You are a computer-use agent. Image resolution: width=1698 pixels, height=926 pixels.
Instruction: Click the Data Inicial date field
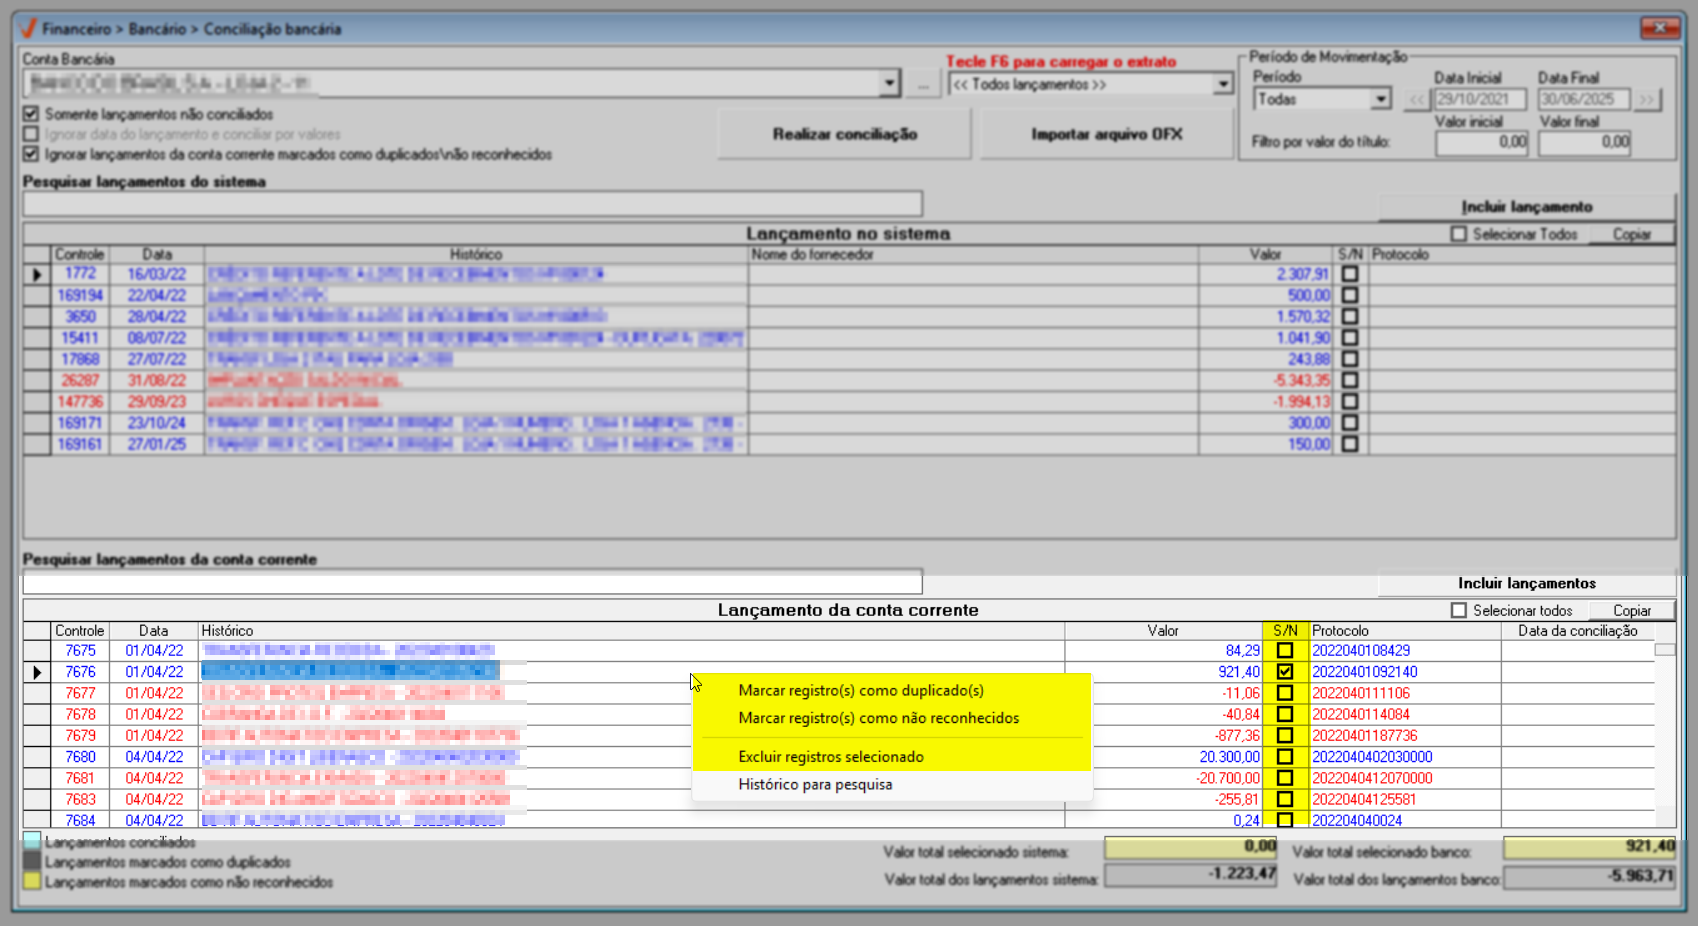1480,99
